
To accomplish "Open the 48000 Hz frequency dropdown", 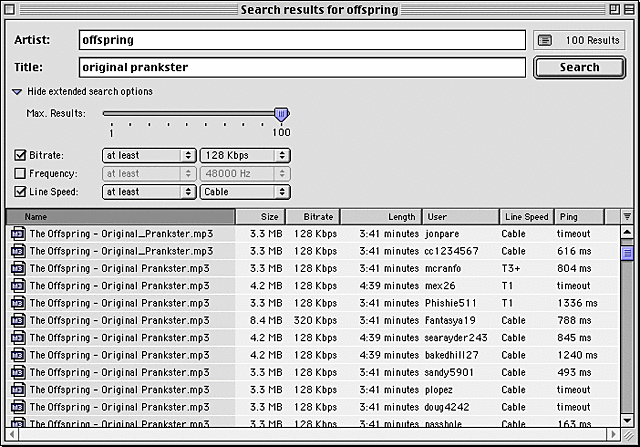I will [x=245, y=173].
